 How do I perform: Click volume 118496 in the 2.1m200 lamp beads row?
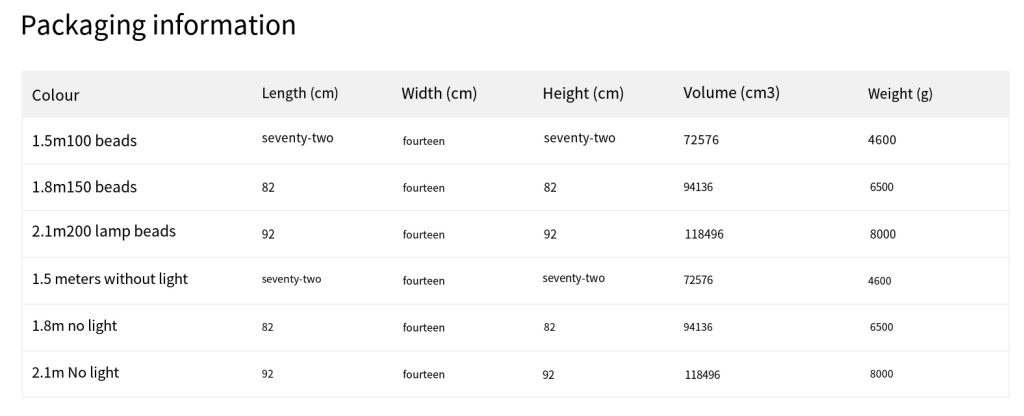704,234
